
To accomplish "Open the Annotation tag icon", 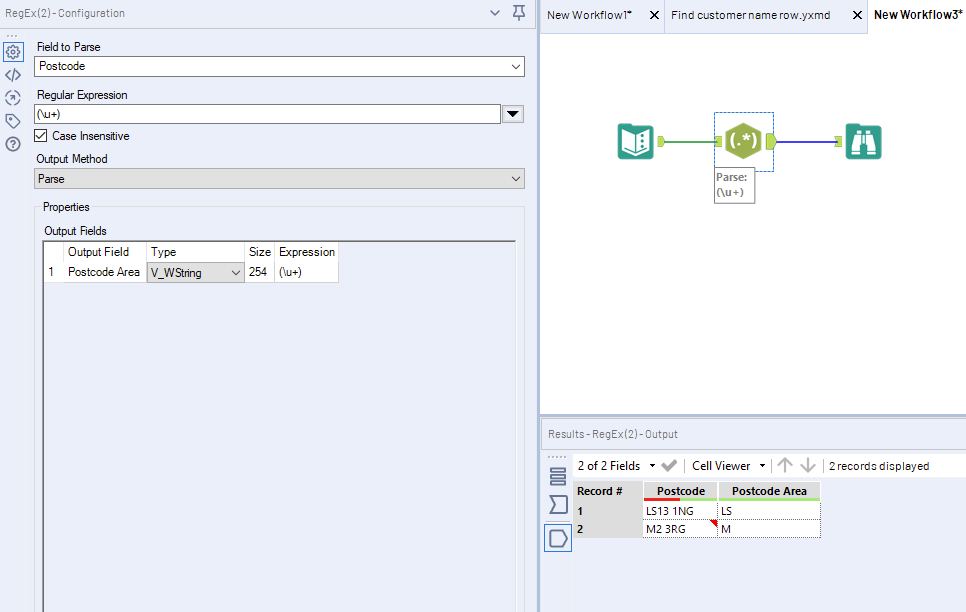I will tap(13, 121).
